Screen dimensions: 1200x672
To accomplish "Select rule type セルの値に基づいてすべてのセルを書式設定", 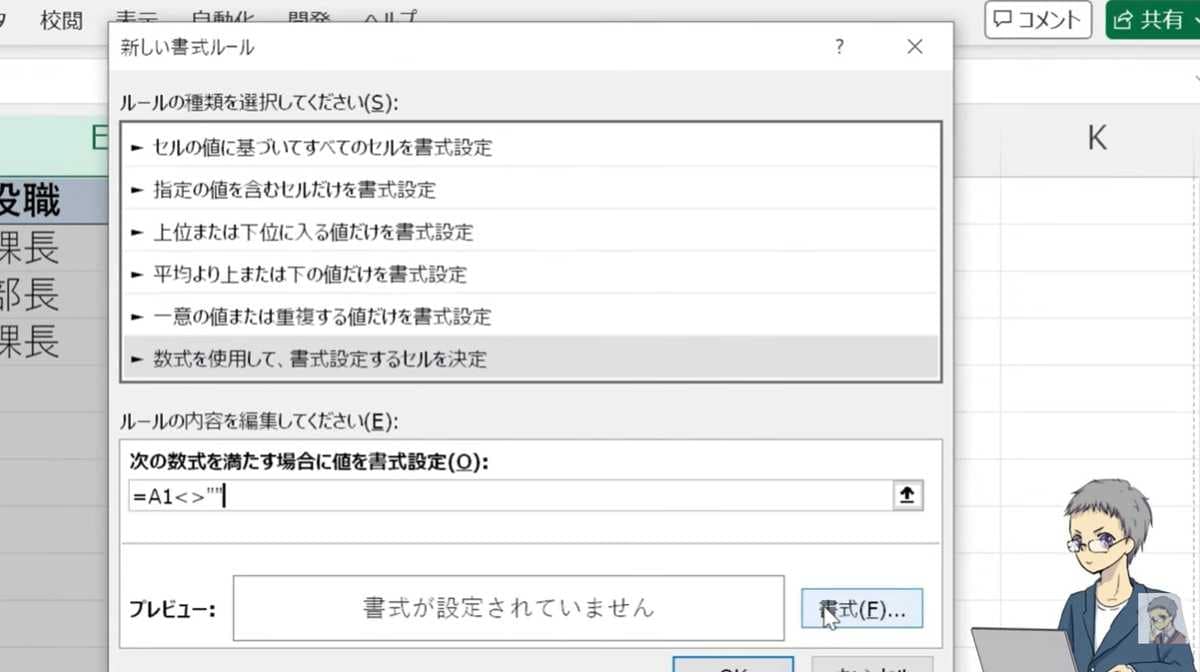I will click(x=530, y=148).
